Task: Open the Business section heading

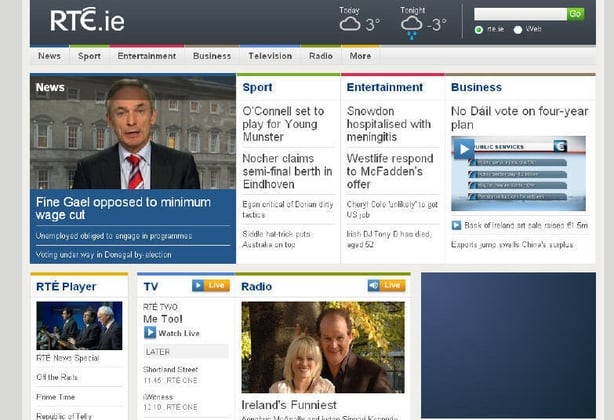Action: 476,87
